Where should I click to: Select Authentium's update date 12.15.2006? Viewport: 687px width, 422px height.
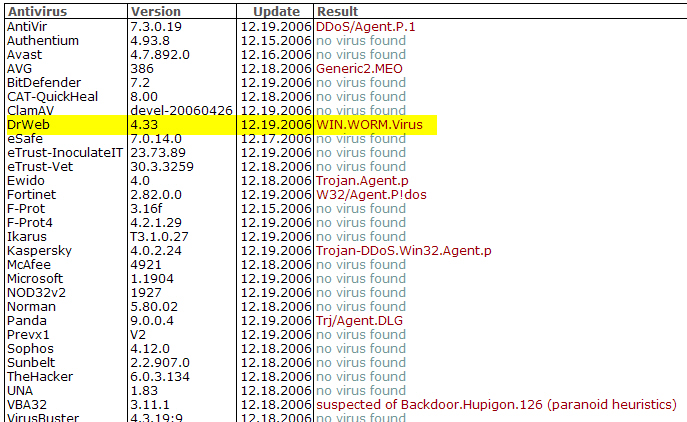[x=276, y=41]
